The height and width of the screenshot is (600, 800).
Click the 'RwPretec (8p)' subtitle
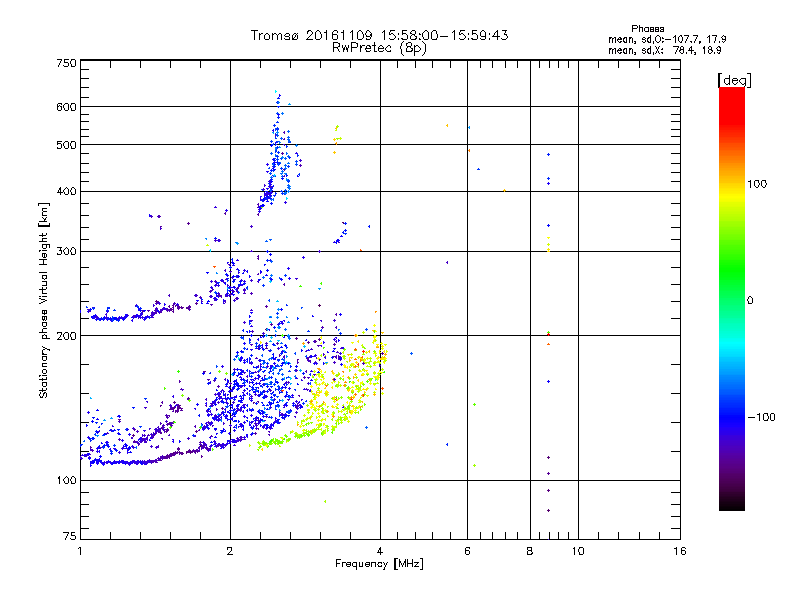point(379,48)
